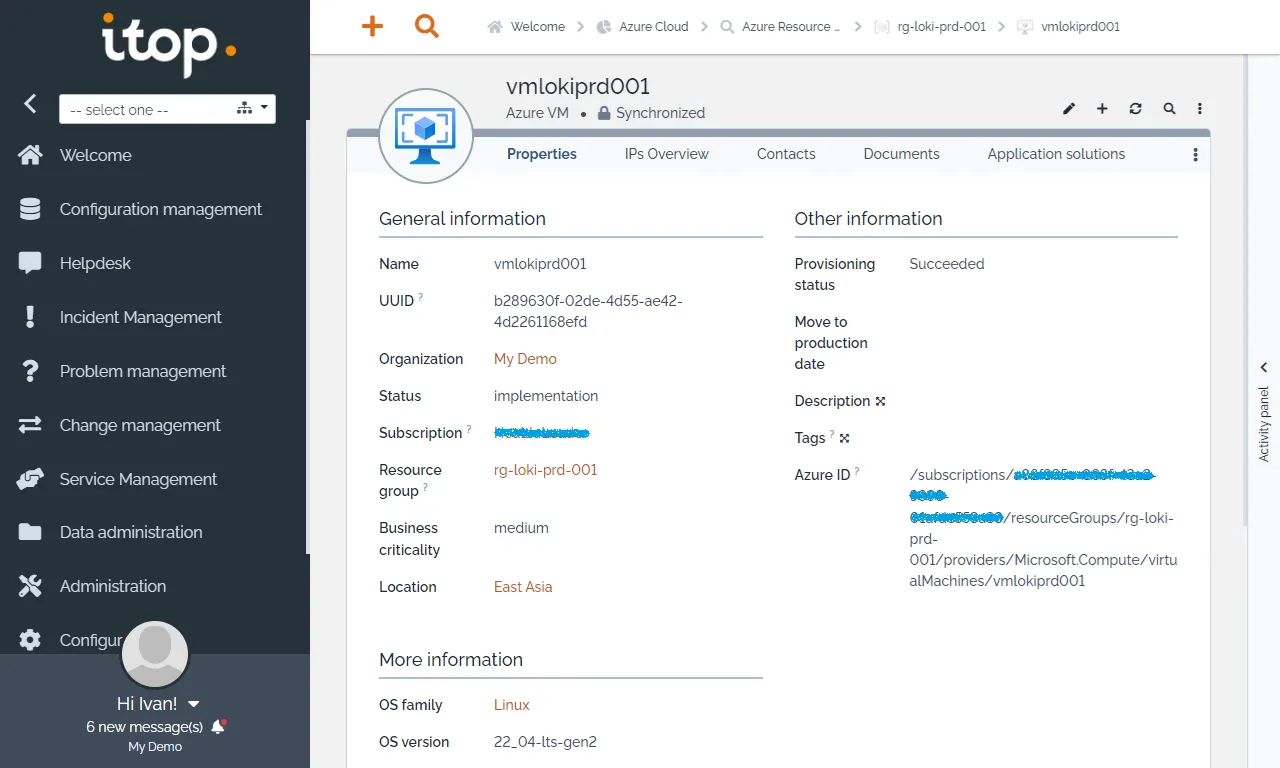This screenshot has width=1280, height=768.
Task: Go to Welcome breadcrumb
Action: tap(526, 27)
